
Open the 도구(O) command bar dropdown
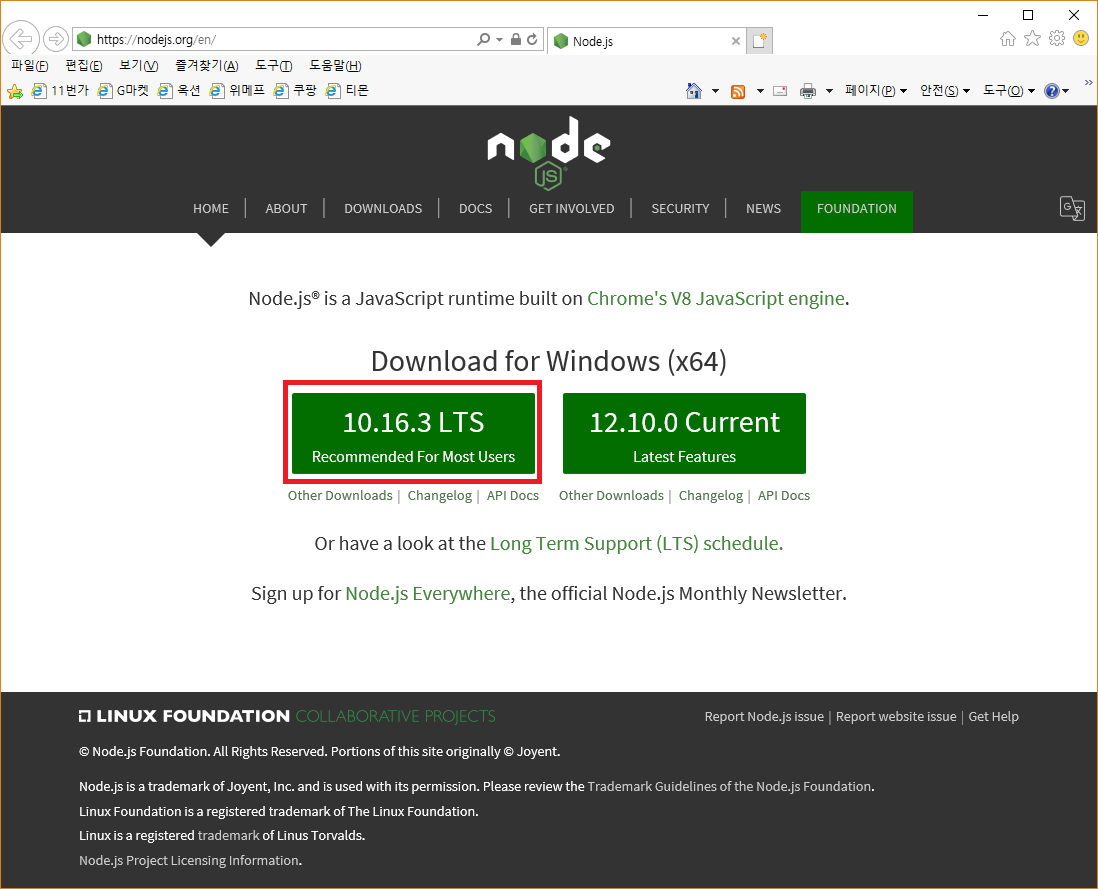(1008, 91)
